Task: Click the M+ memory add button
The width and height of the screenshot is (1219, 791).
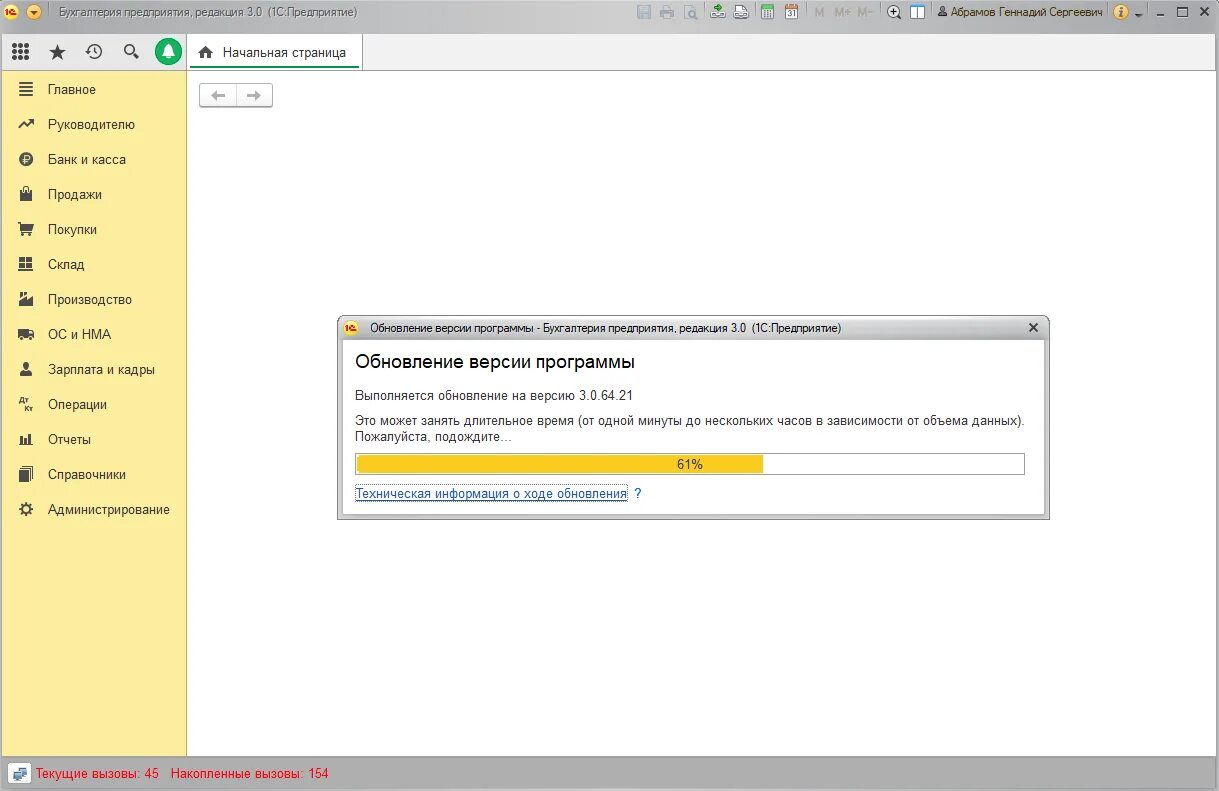Action: tap(842, 12)
